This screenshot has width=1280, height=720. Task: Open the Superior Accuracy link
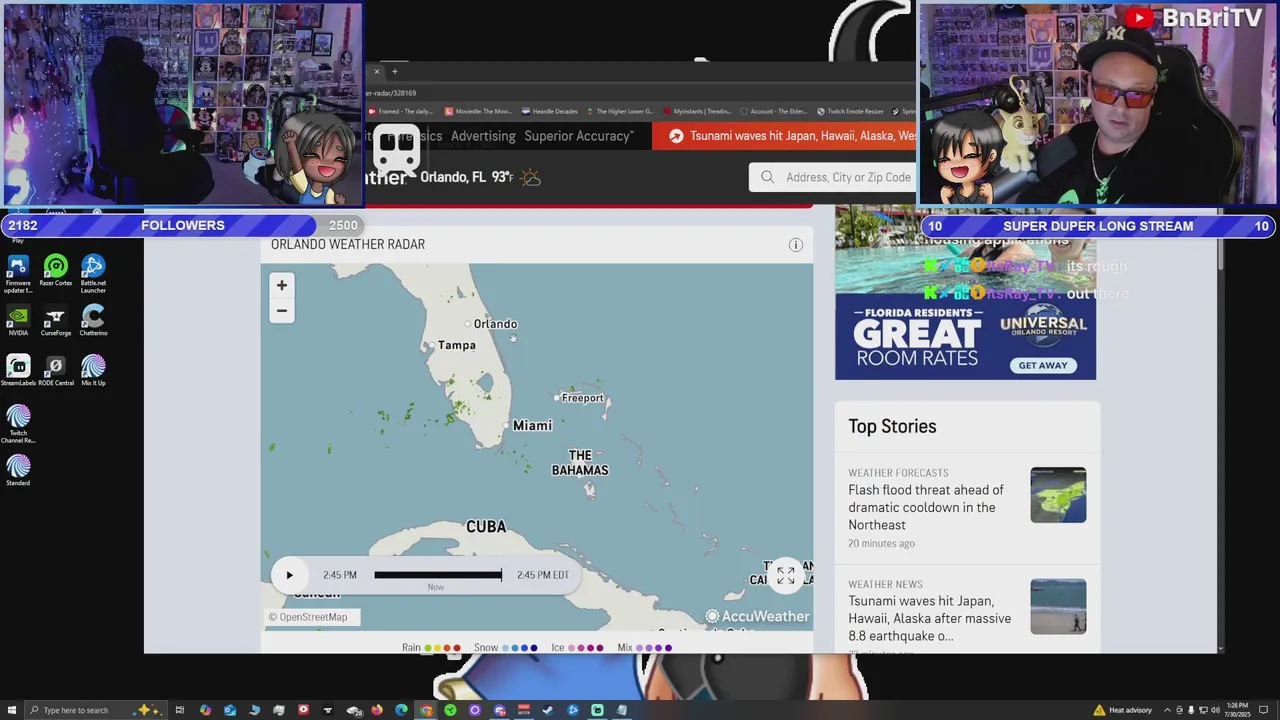click(x=578, y=136)
